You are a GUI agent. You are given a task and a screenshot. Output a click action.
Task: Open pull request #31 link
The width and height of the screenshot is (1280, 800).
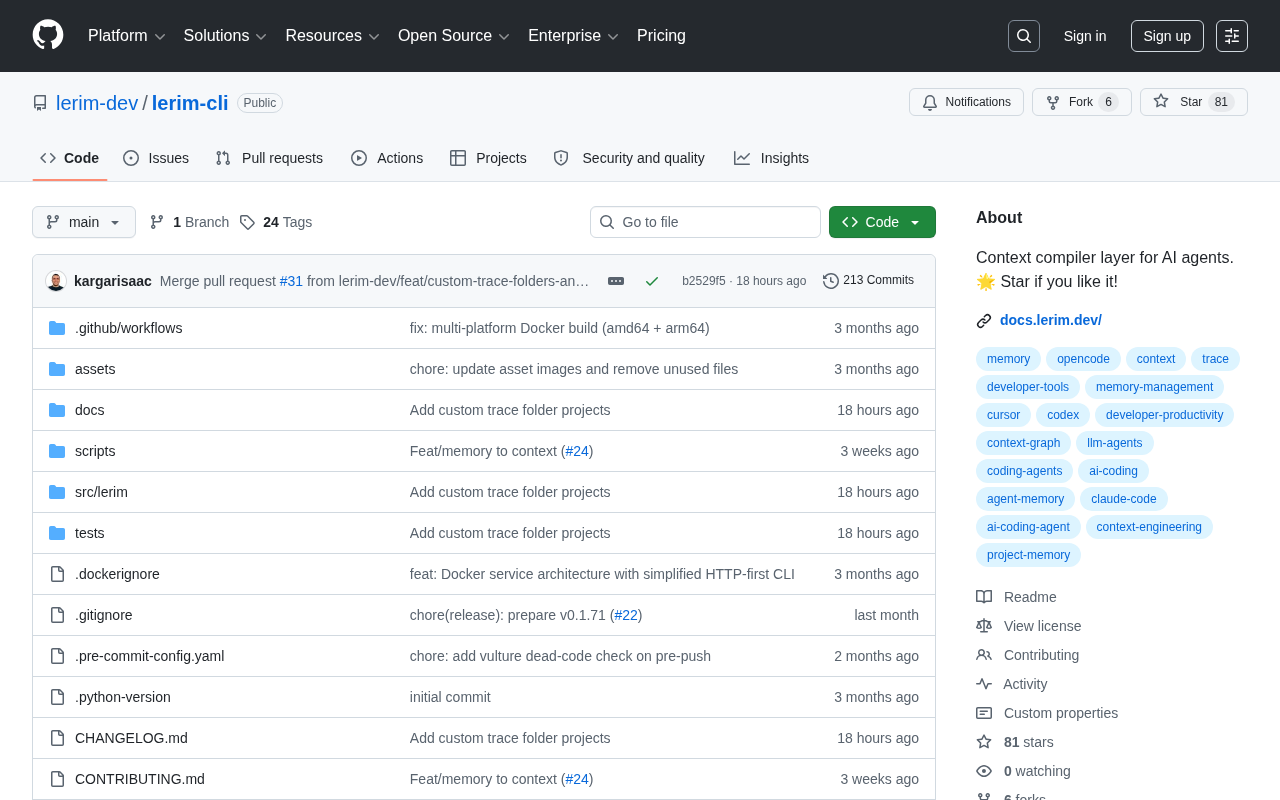point(291,281)
